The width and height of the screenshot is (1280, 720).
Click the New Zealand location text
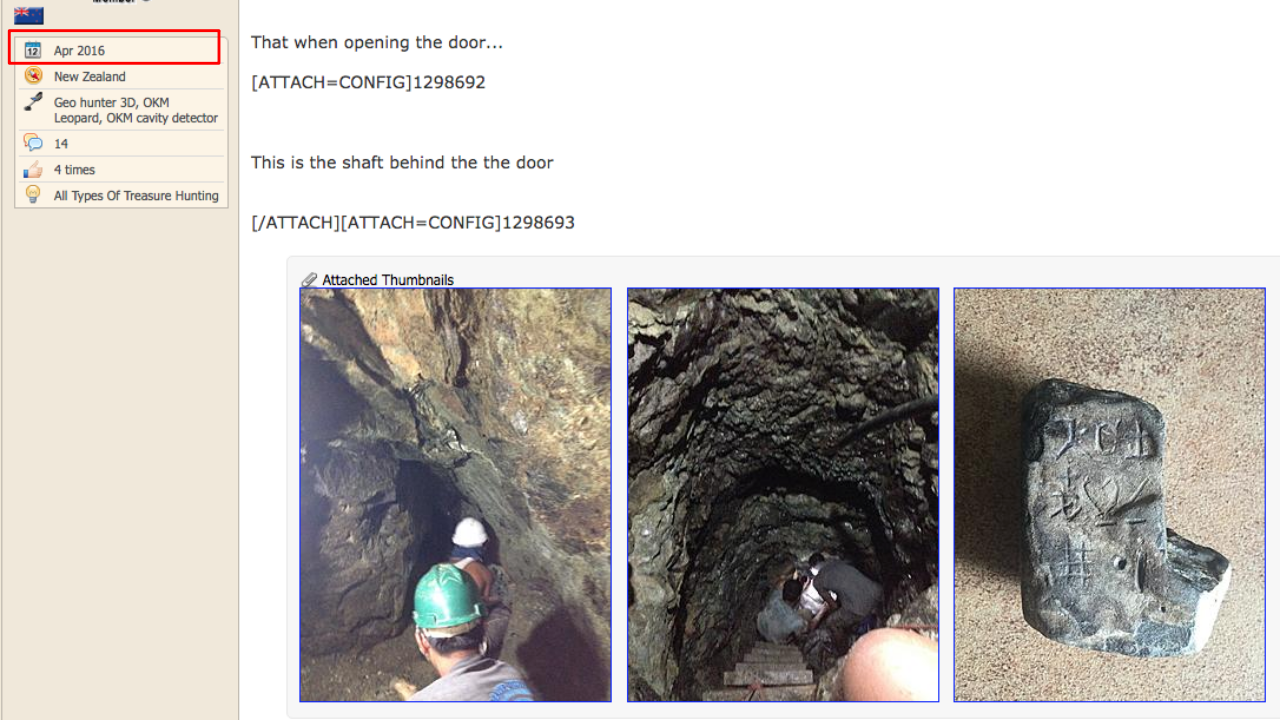(90, 76)
